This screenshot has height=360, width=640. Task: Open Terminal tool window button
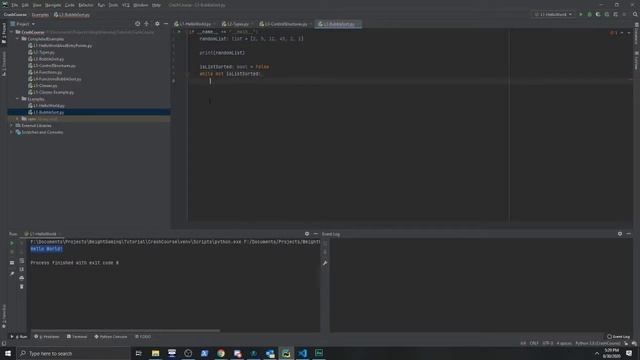point(77,337)
